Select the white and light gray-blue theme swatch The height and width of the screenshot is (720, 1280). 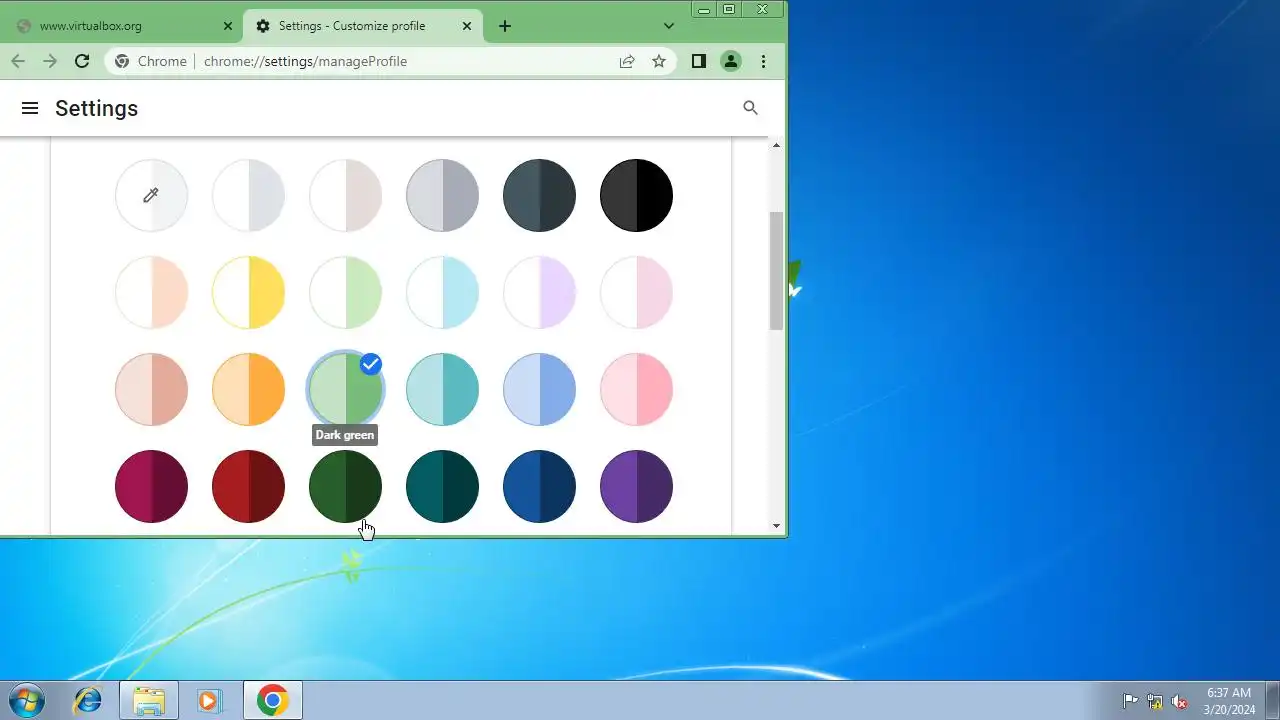point(248,195)
